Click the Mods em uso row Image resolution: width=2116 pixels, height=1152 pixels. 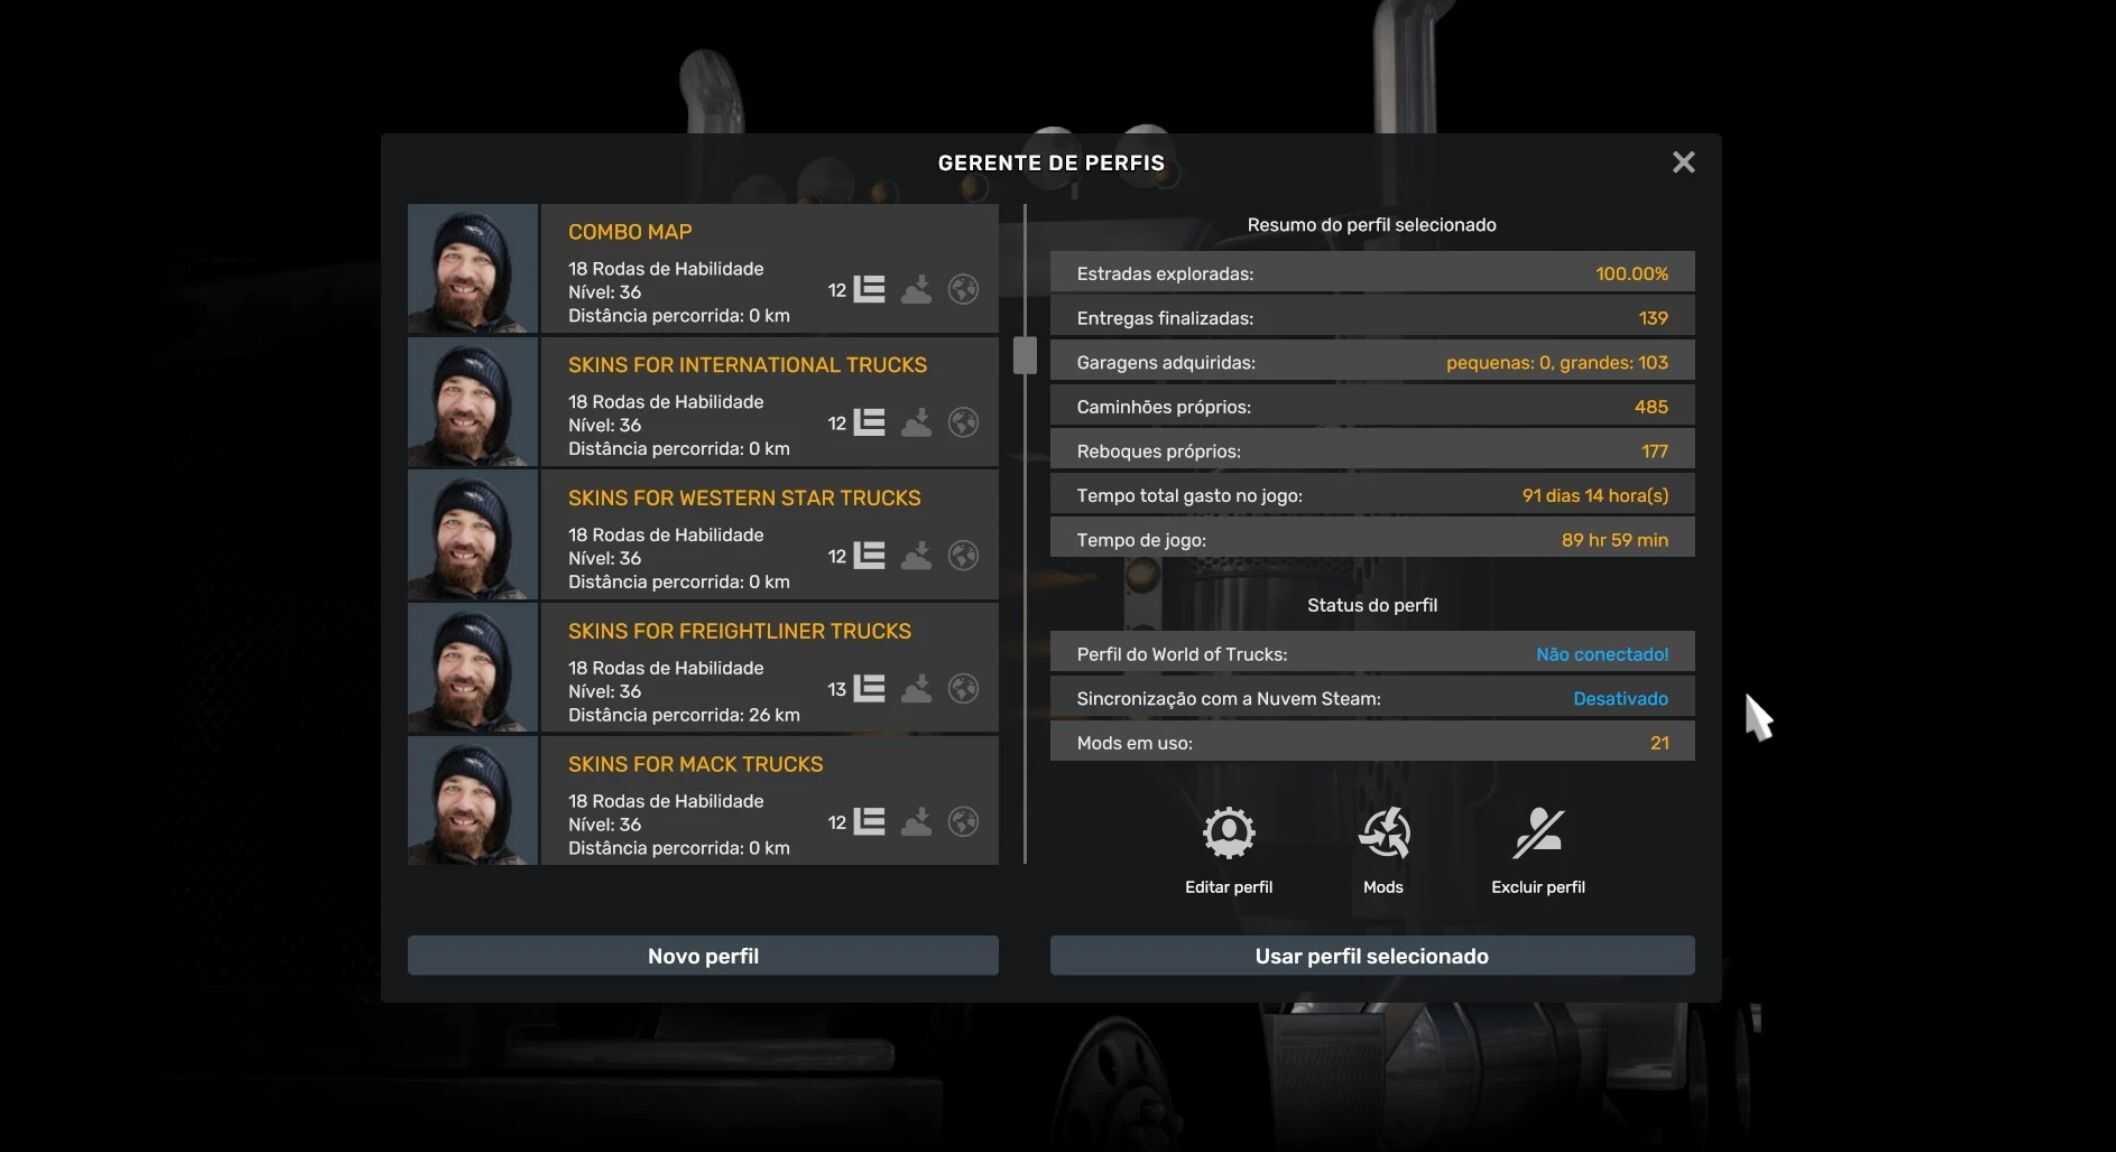point(1371,743)
